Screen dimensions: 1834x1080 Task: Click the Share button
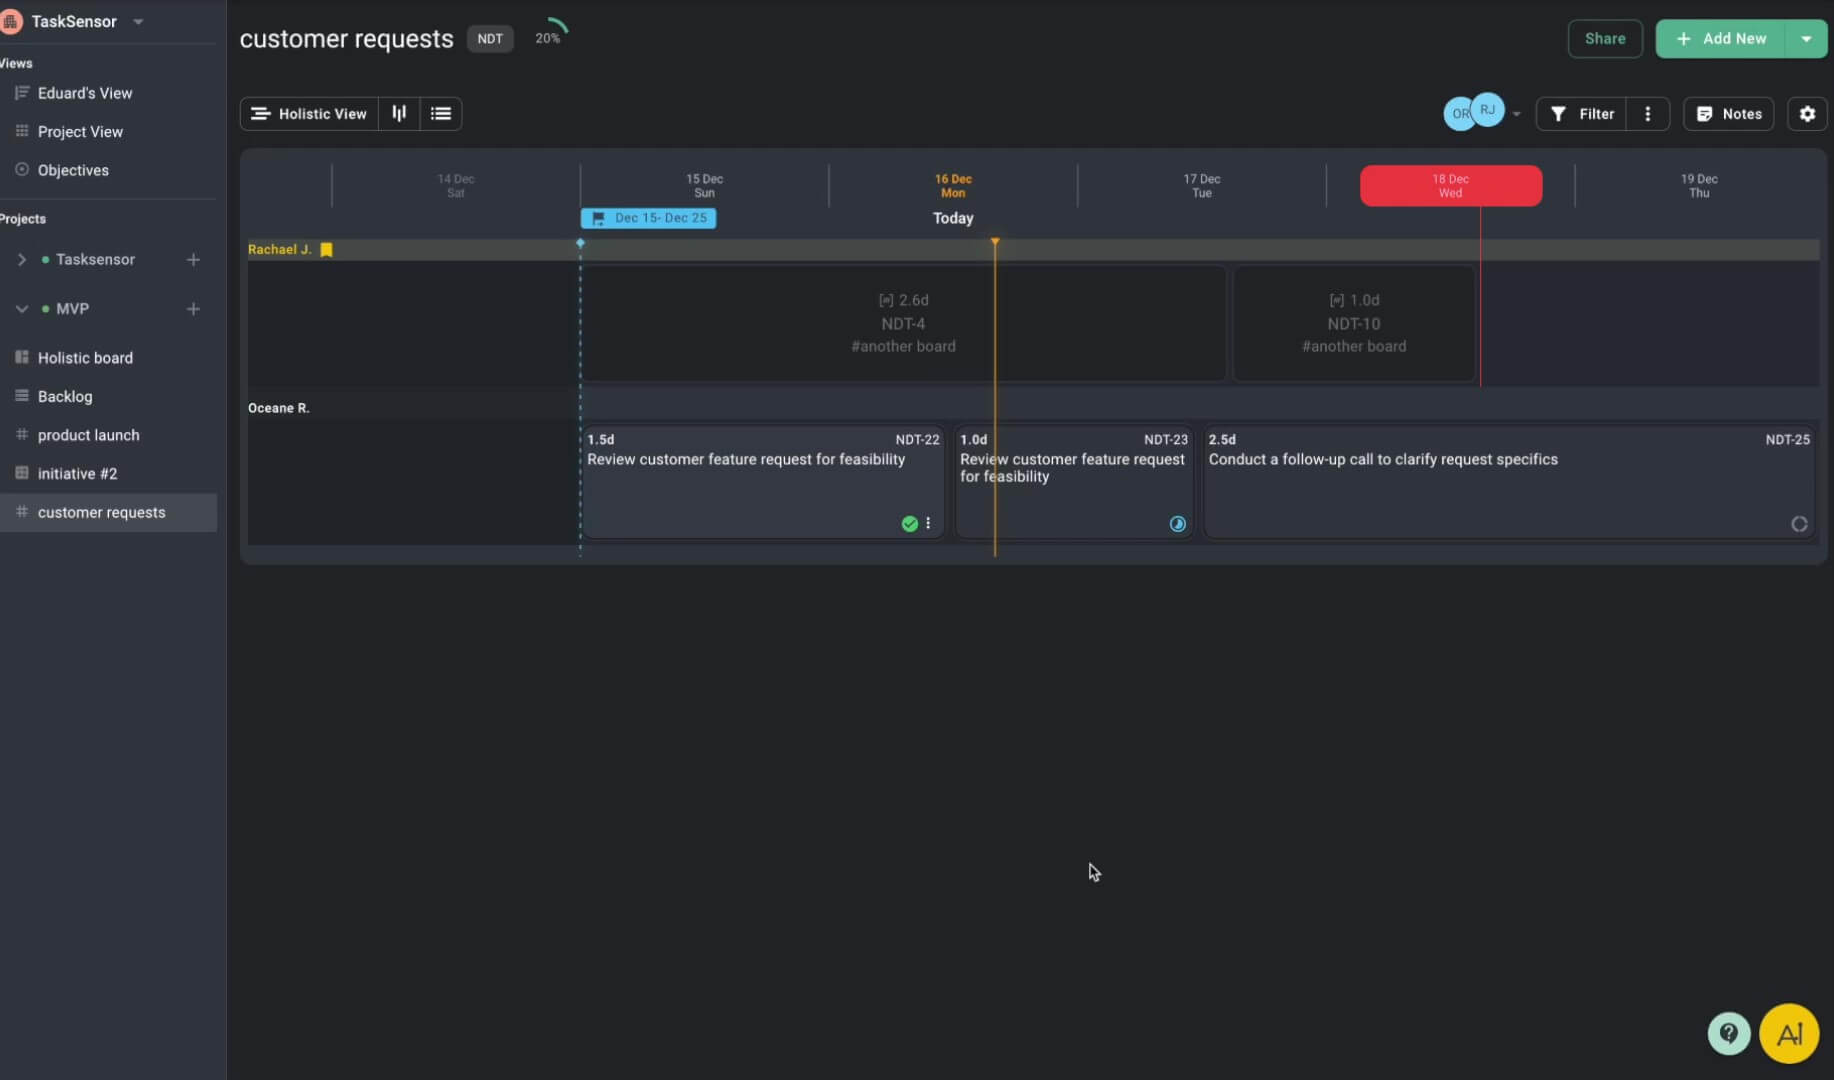pyautogui.click(x=1604, y=39)
